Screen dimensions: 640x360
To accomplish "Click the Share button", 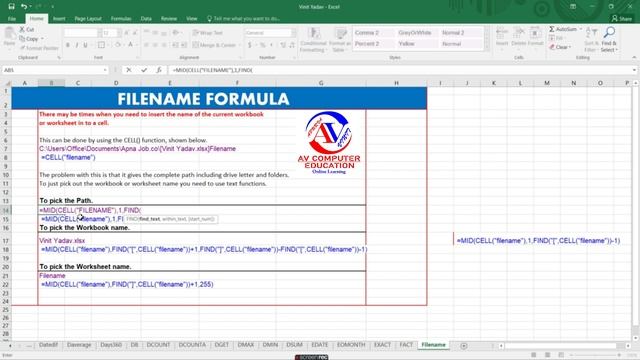I will pos(622,19).
